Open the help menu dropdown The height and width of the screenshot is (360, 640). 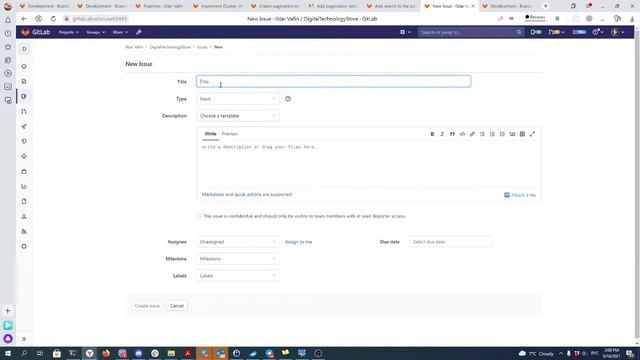[x=598, y=32]
